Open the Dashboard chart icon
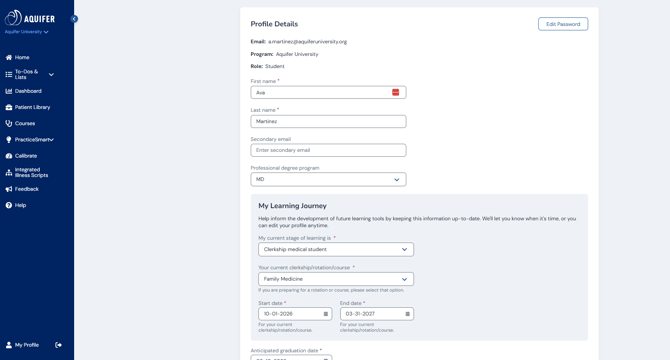 [x=9, y=91]
